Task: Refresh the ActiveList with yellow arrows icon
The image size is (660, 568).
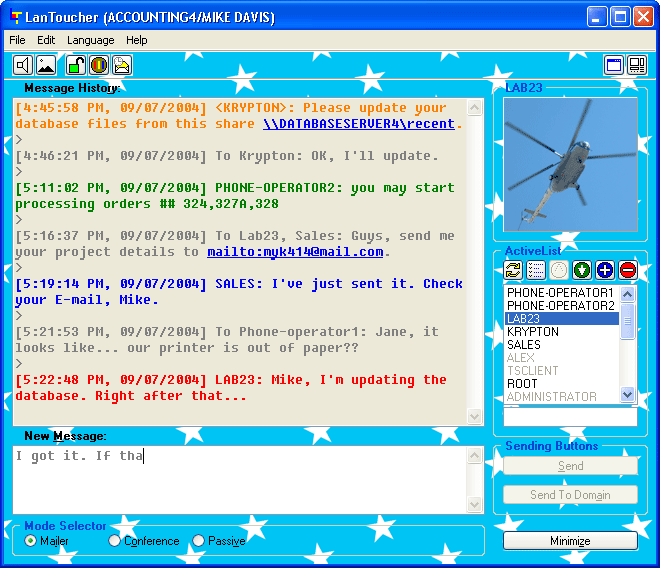Action: coord(513,270)
